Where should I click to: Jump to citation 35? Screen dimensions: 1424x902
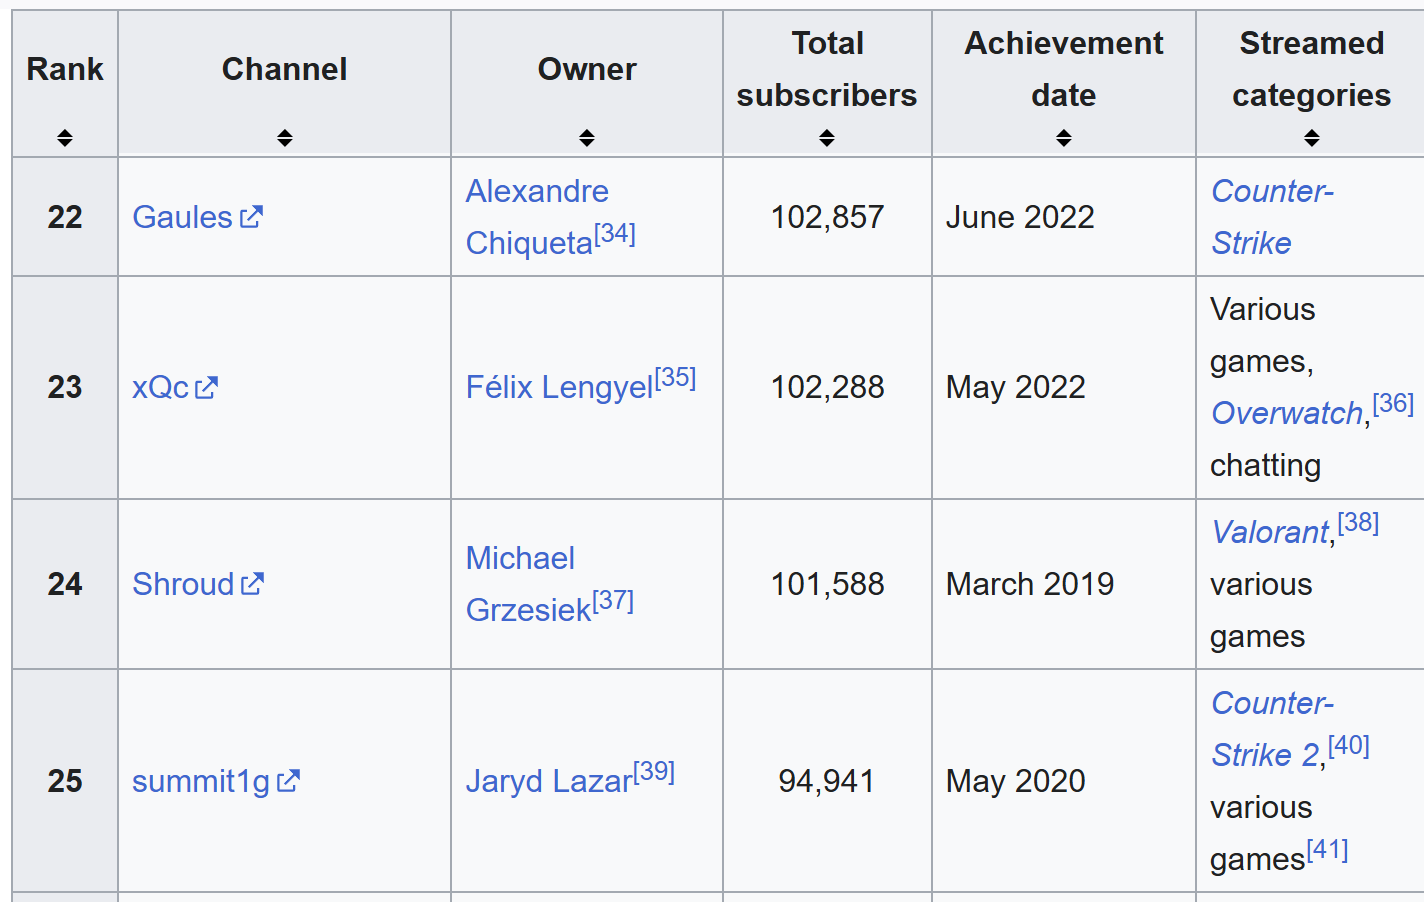676,378
